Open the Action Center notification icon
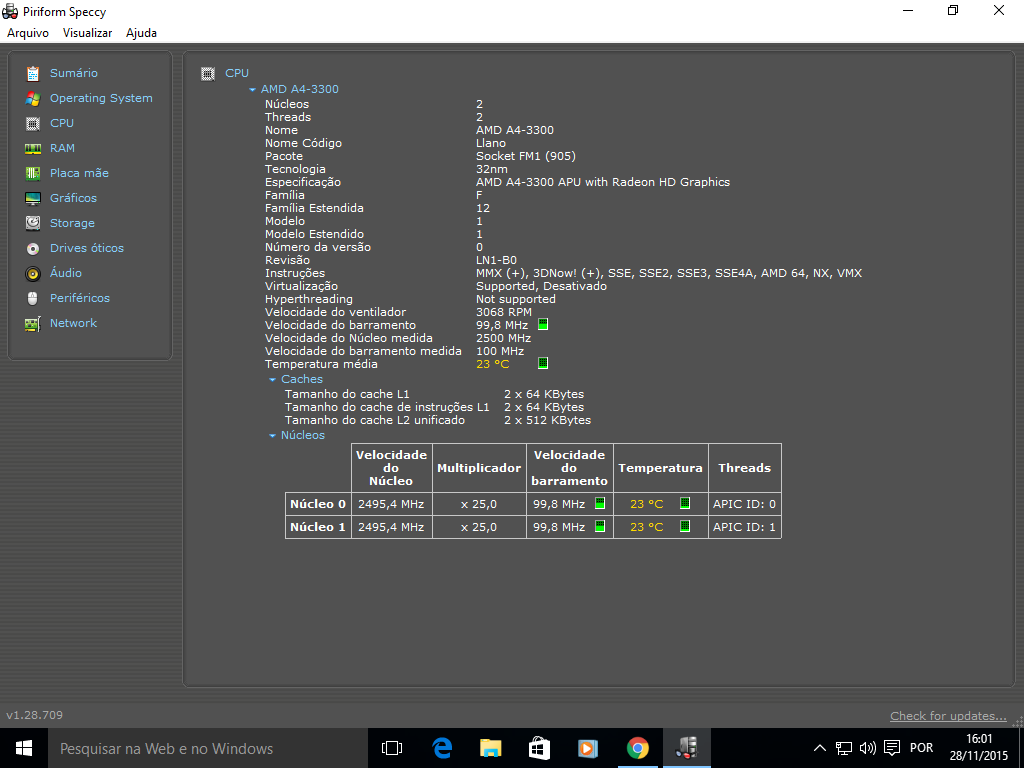1024x768 pixels. point(891,748)
